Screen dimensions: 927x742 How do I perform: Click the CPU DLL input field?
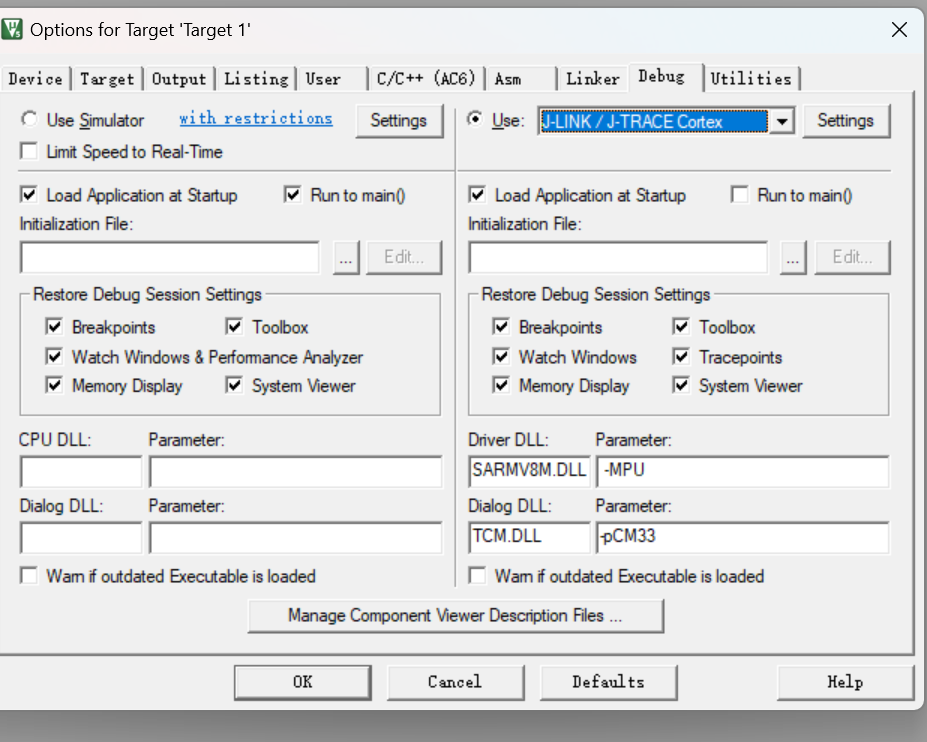(81, 471)
